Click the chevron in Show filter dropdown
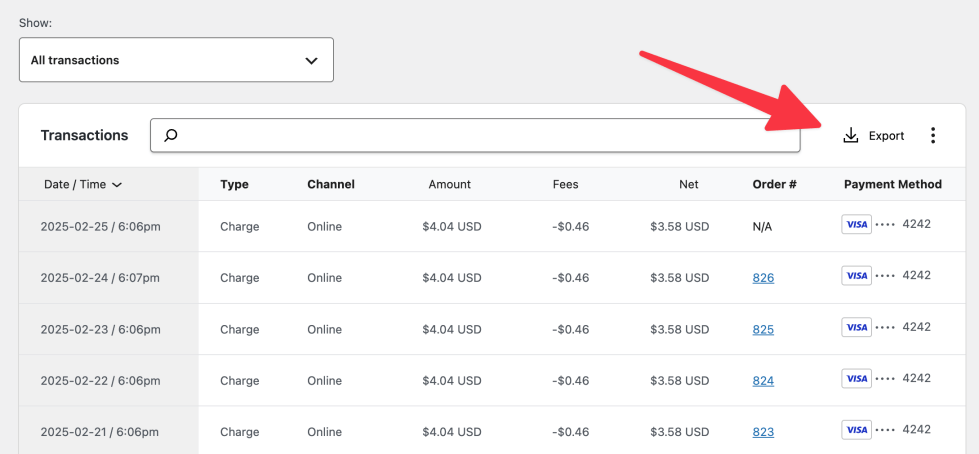Image resolution: width=979 pixels, height=454 pixels. point(311,60)
